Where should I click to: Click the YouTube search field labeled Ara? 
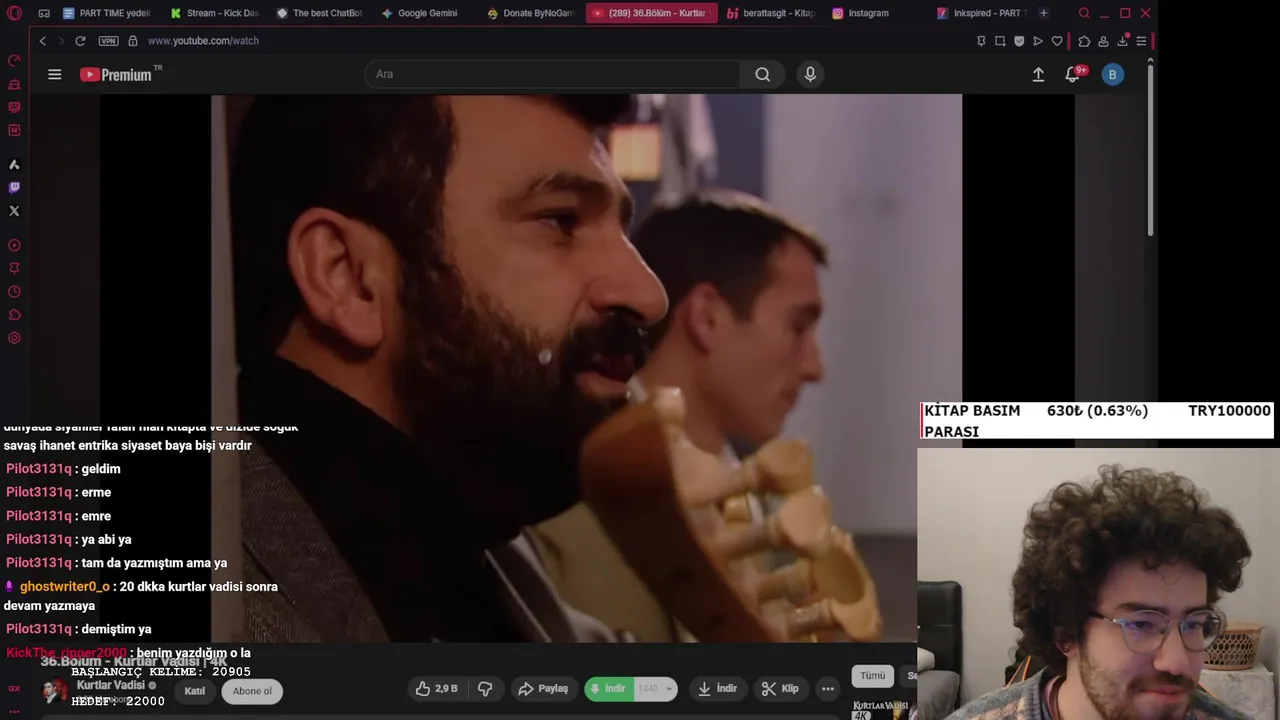tap(553, 74)
